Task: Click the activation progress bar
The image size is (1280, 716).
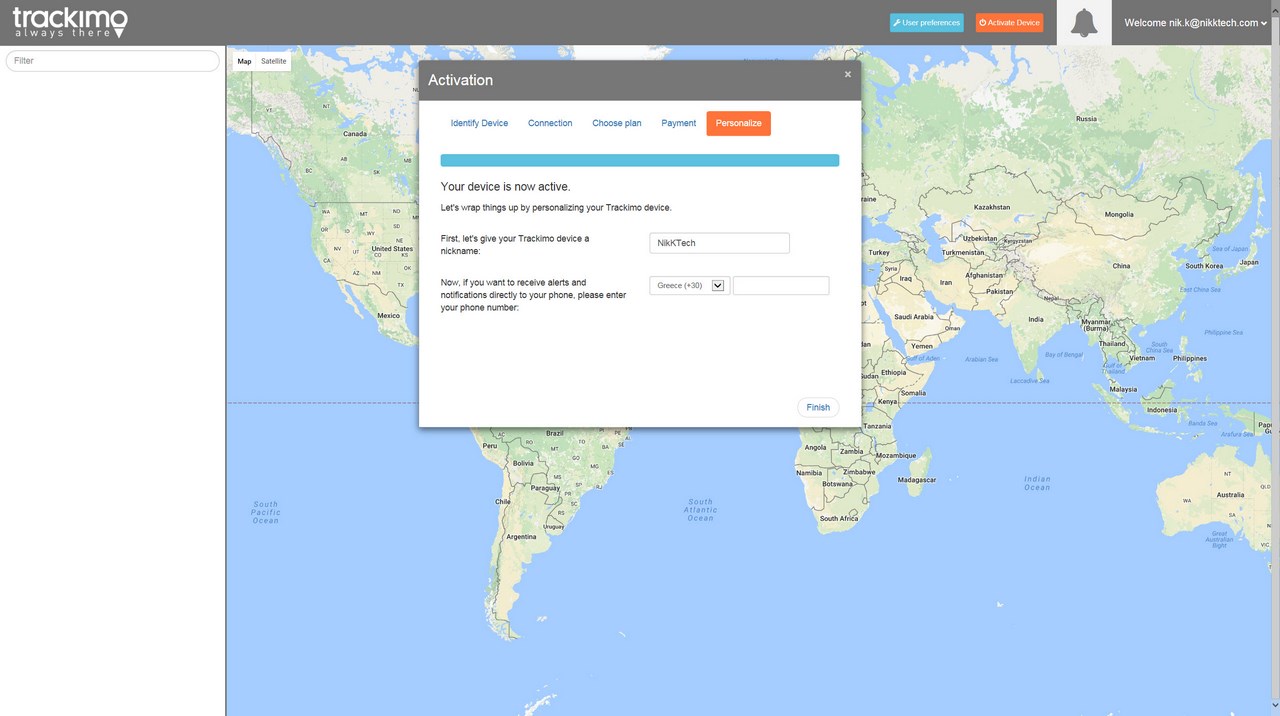Action: [x=640, y=160]
